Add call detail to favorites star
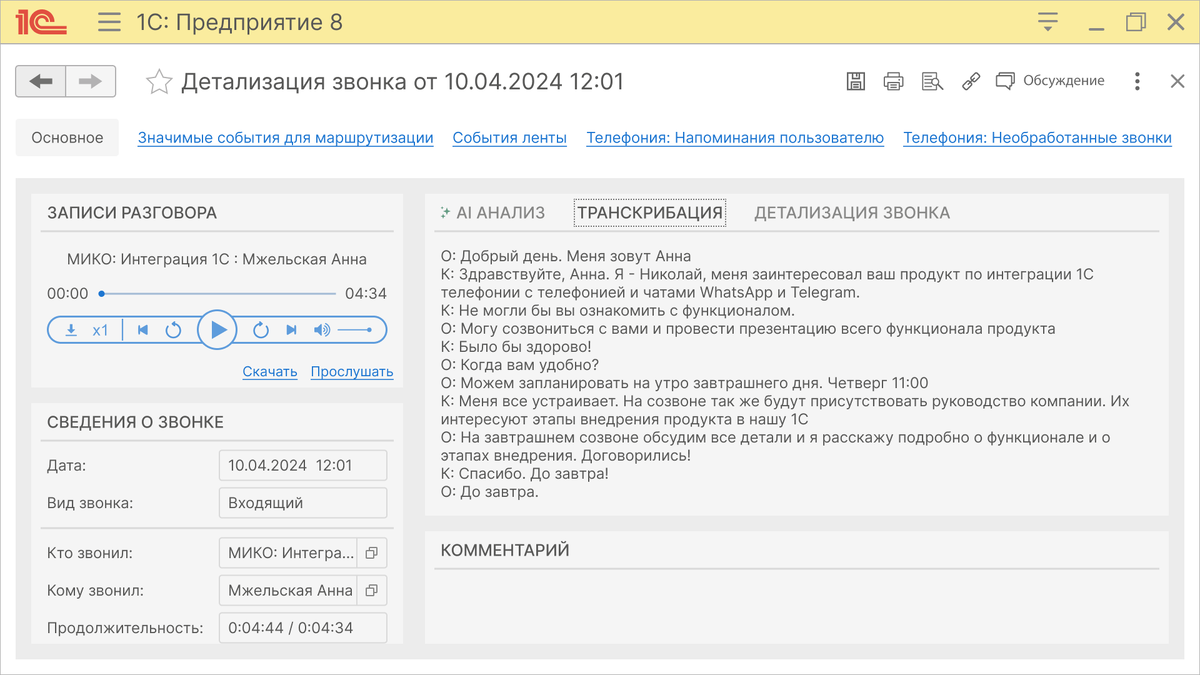This screenshot has width=1200, height=675. pyautogui.click(x=158, y=82)
